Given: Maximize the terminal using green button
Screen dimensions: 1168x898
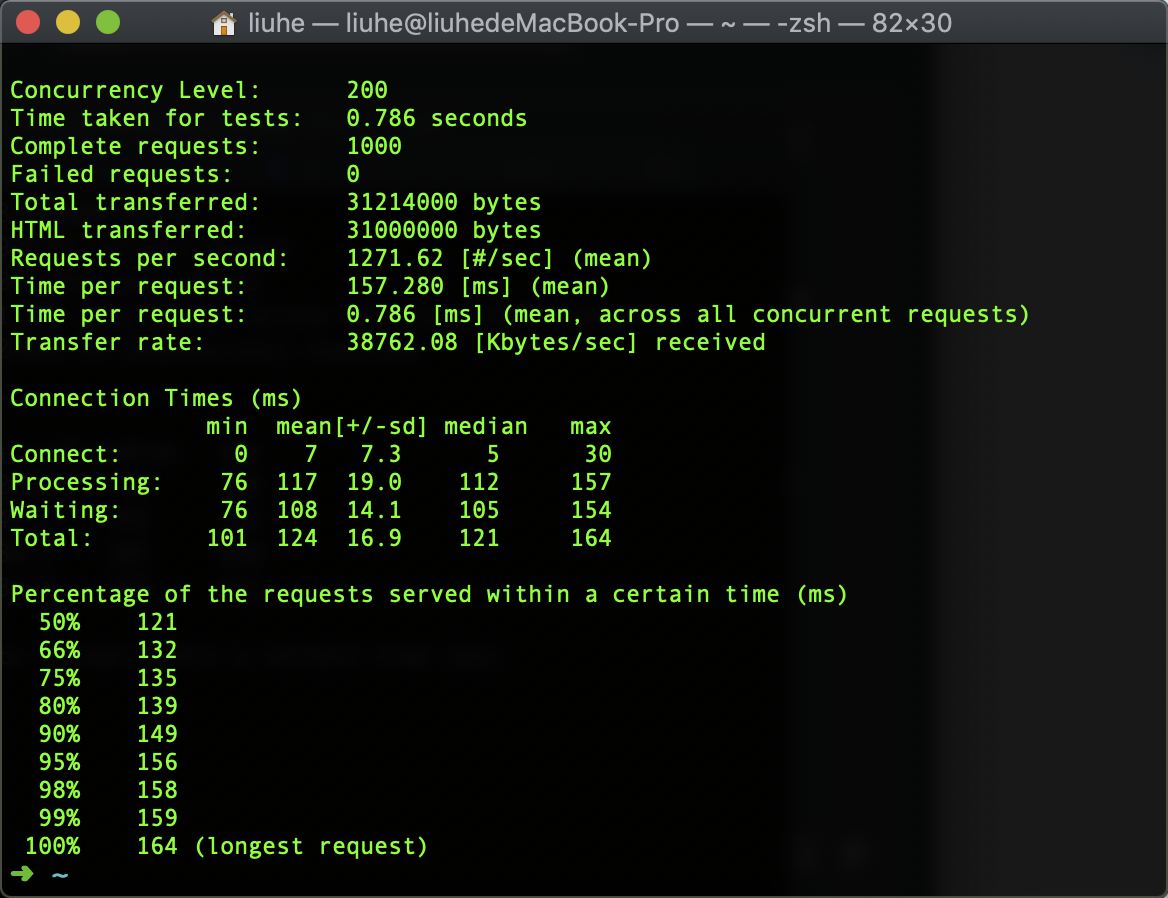Looking at the screenshot, I should pos(107,22).
